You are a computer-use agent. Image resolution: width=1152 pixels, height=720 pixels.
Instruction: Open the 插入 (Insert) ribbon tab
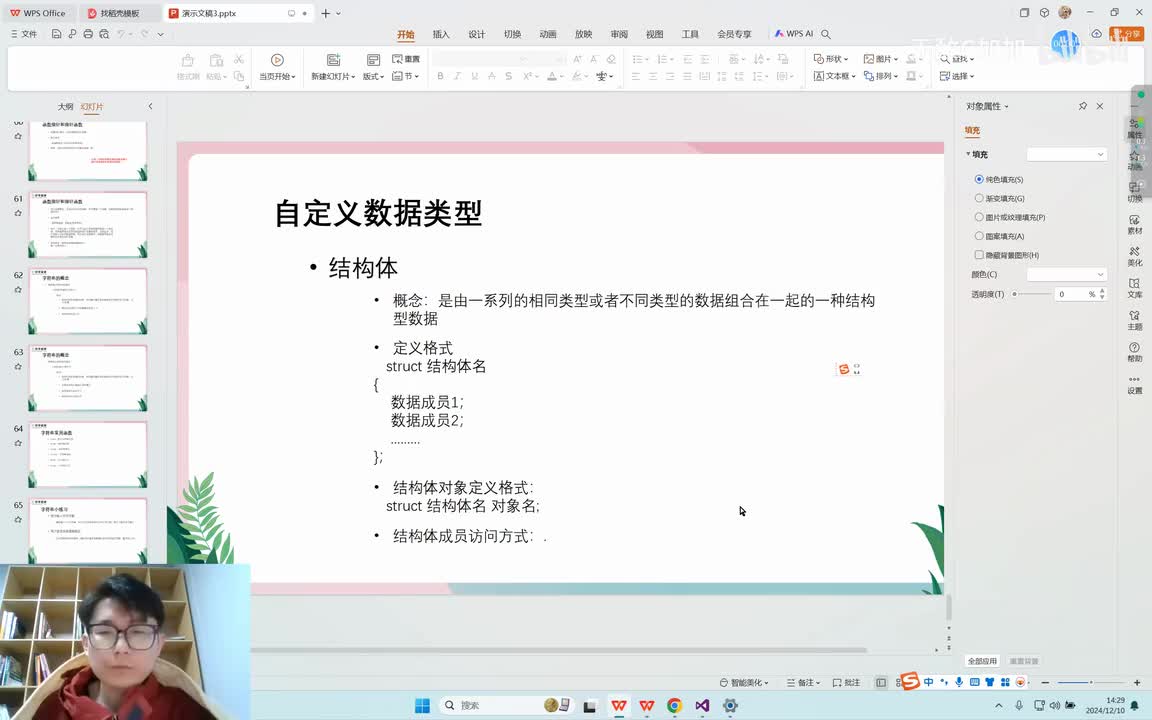(441, 35)
